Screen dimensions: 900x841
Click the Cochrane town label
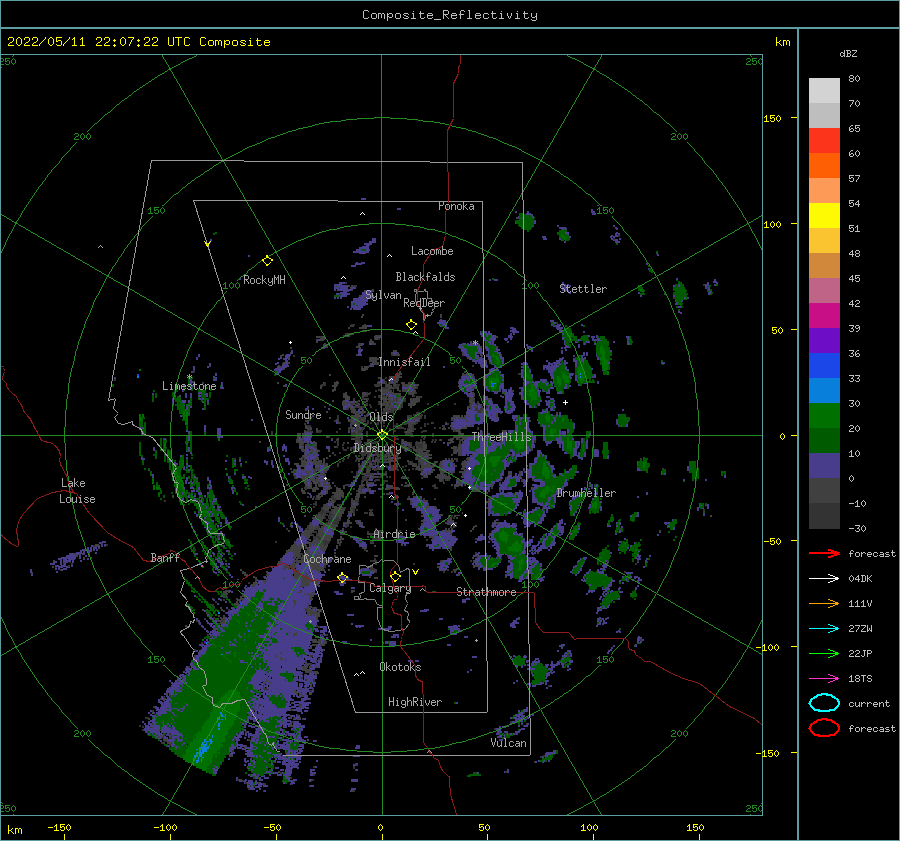click(x=327, y=559)
